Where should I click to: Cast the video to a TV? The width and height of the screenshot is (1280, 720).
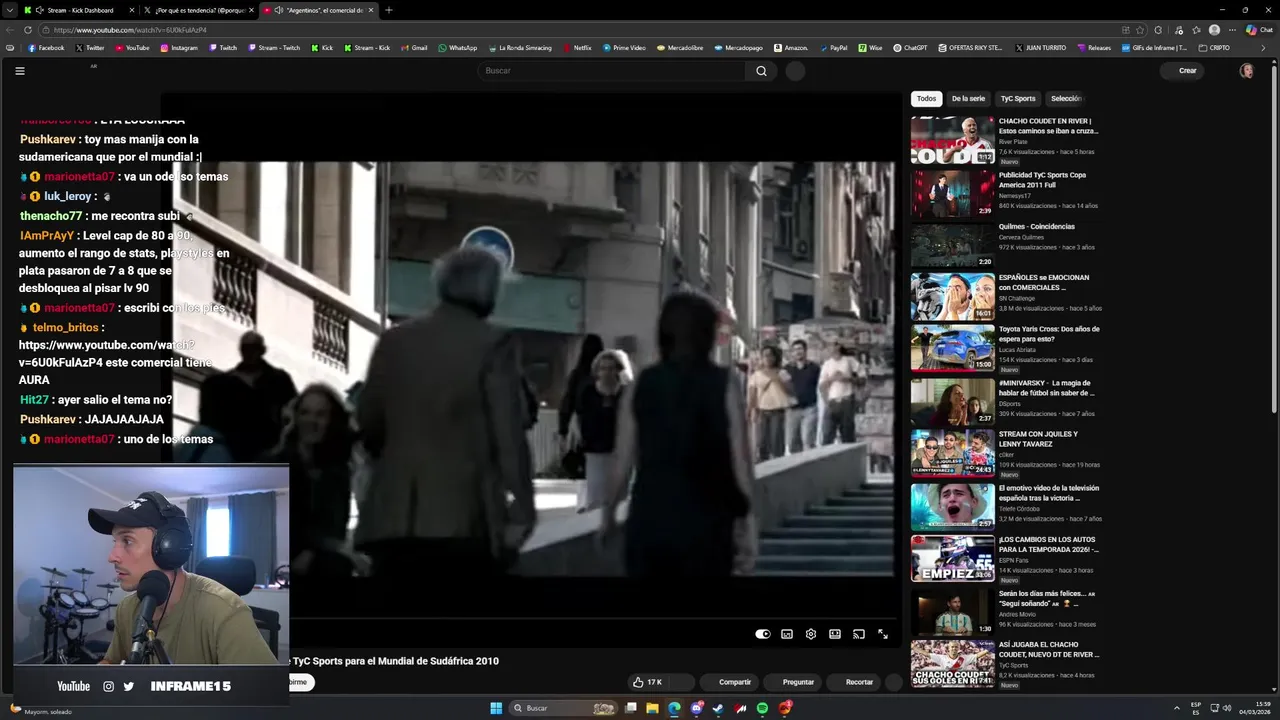point(859,634)
